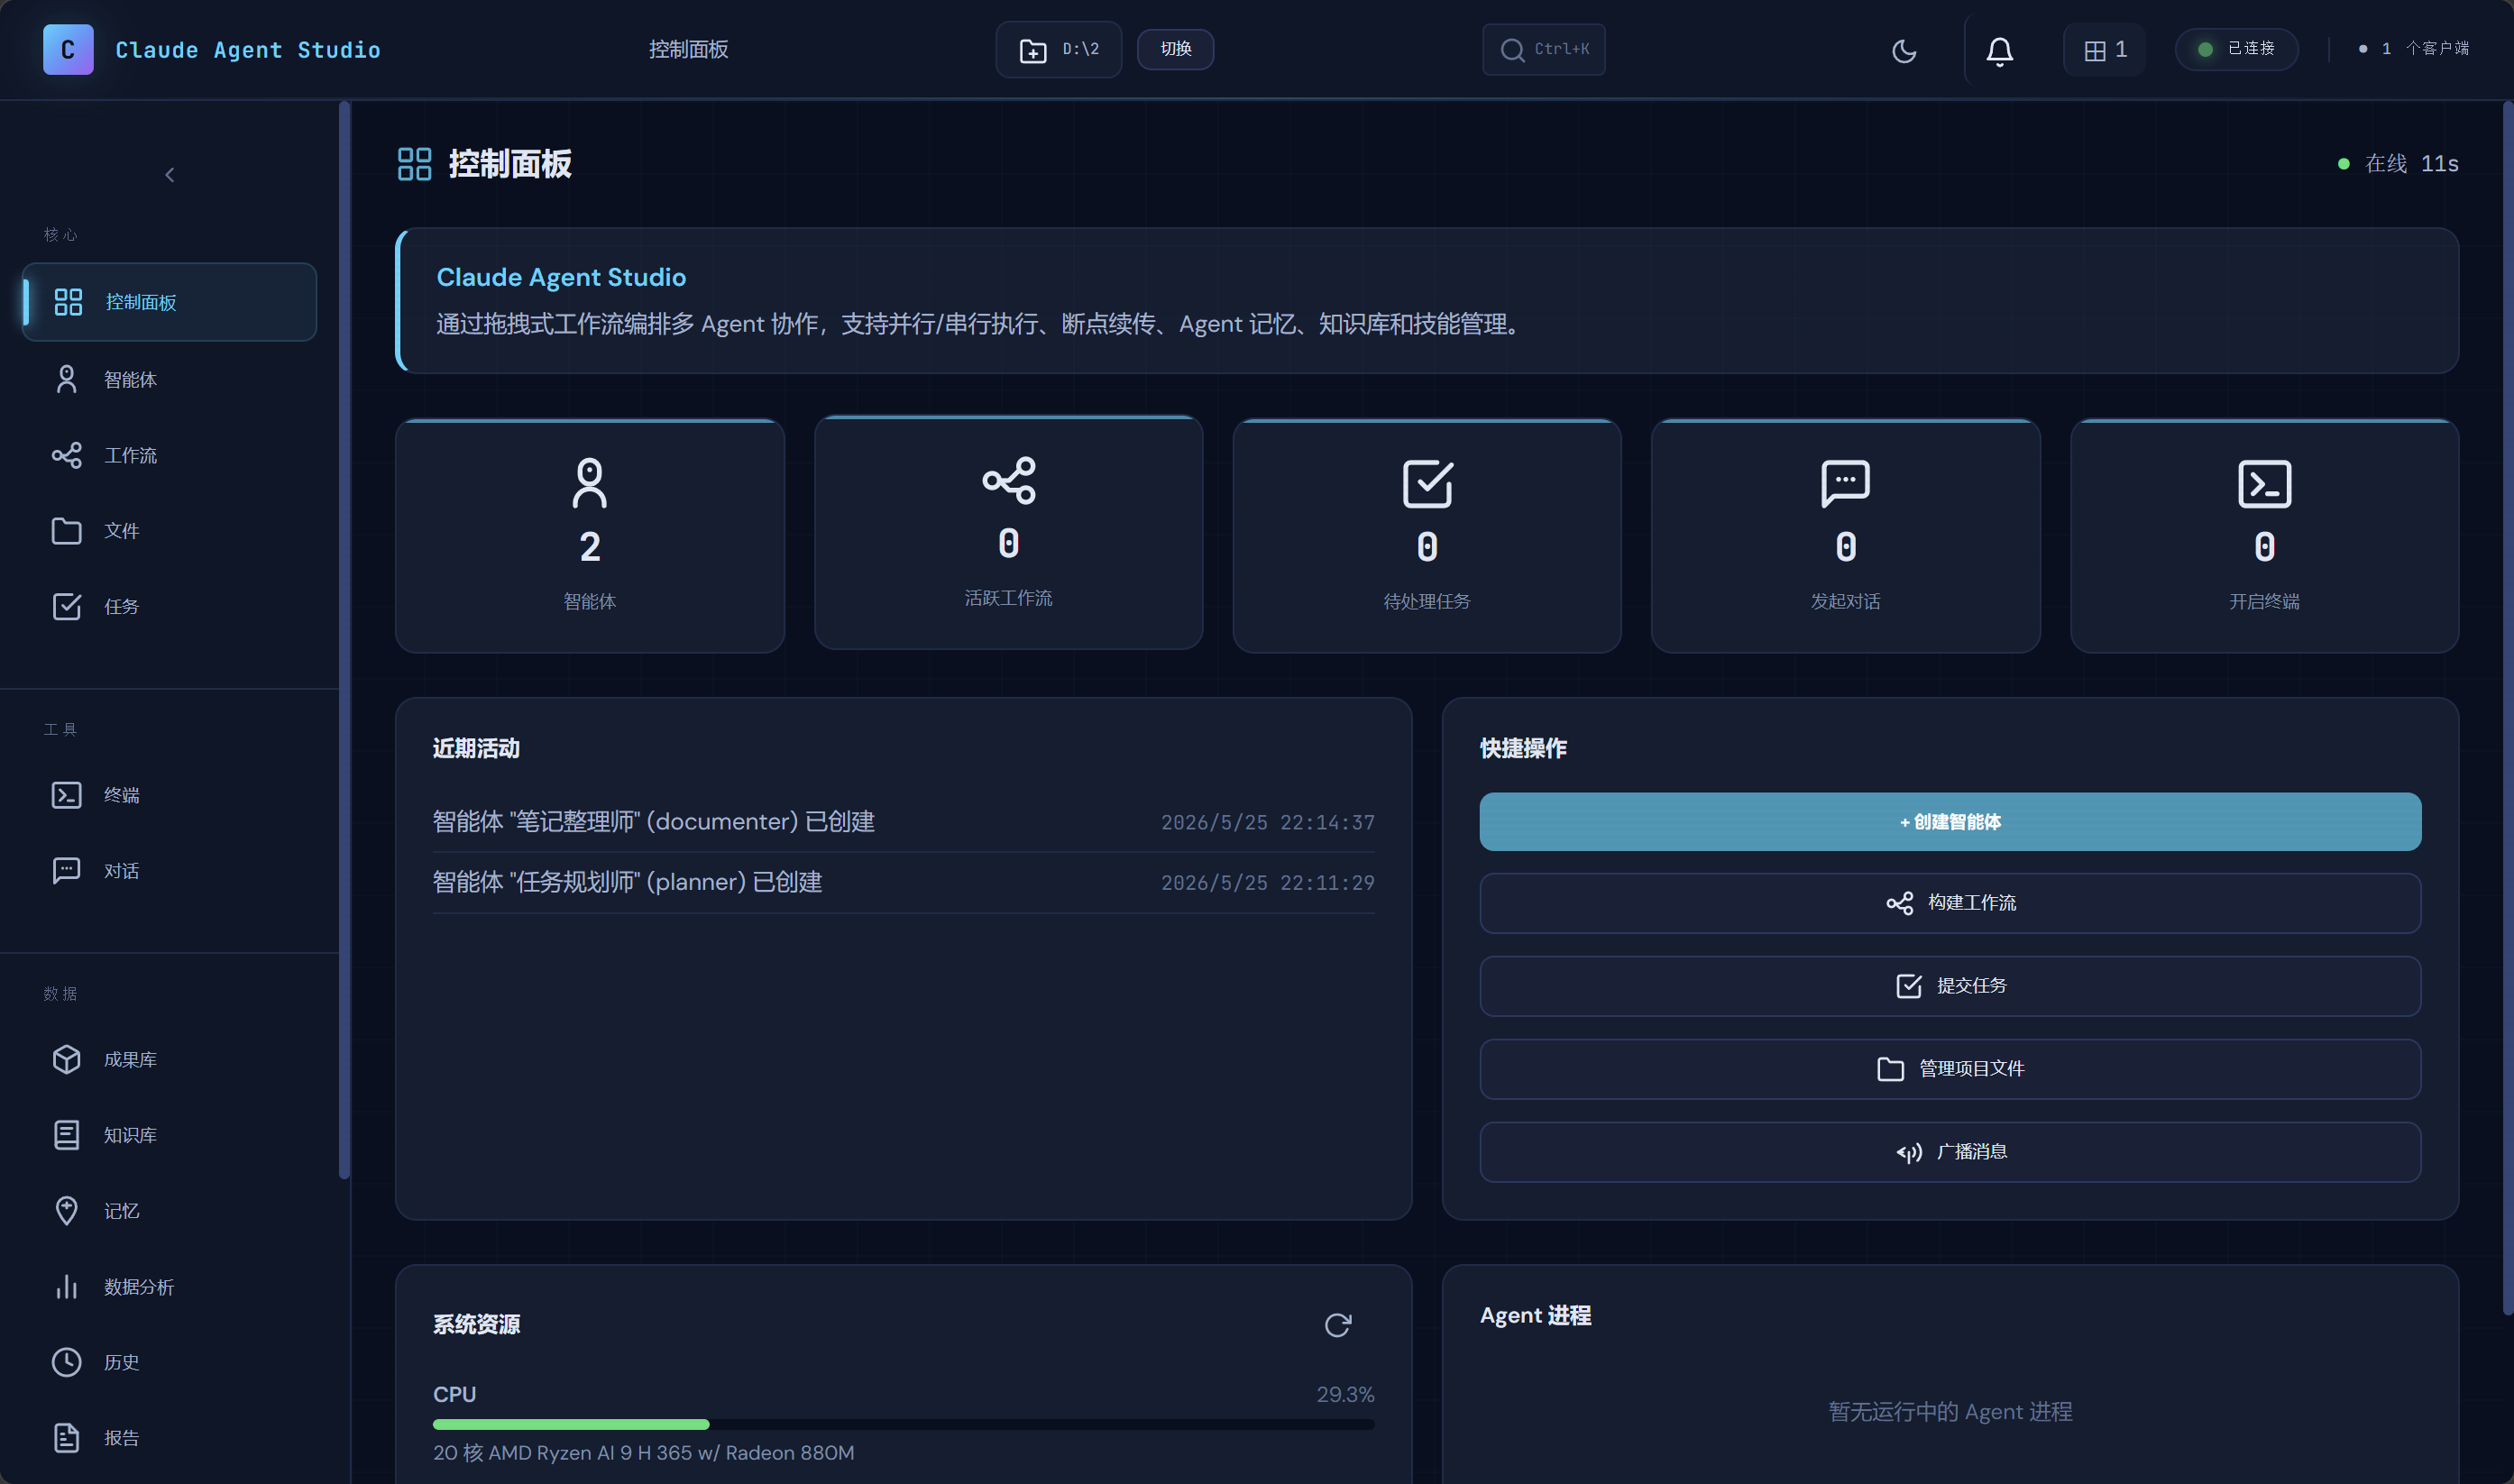This screenshot has height=1484, width=2514.
Task: Click the 控制面板 page title grid icon
Action: click(414, 164)
